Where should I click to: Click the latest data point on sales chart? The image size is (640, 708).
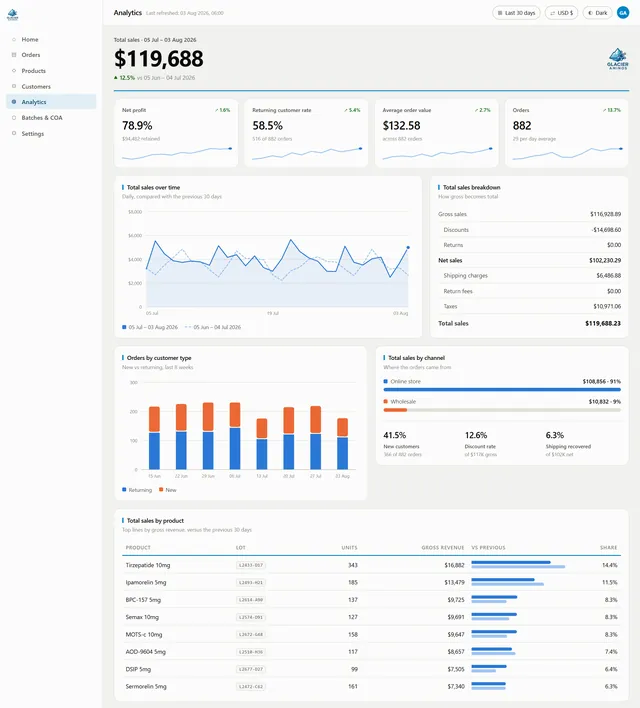coord(408,247)
